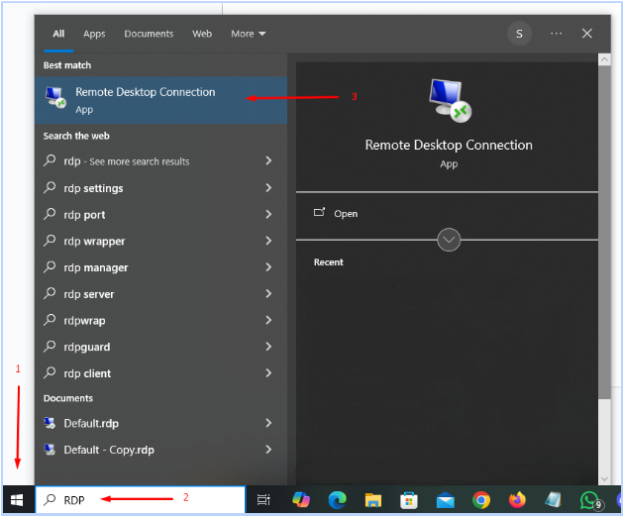Viewport: 623px width, 516px height.
Task: Expand the rdp see more results chevron
Action: (x=269, y=161)
